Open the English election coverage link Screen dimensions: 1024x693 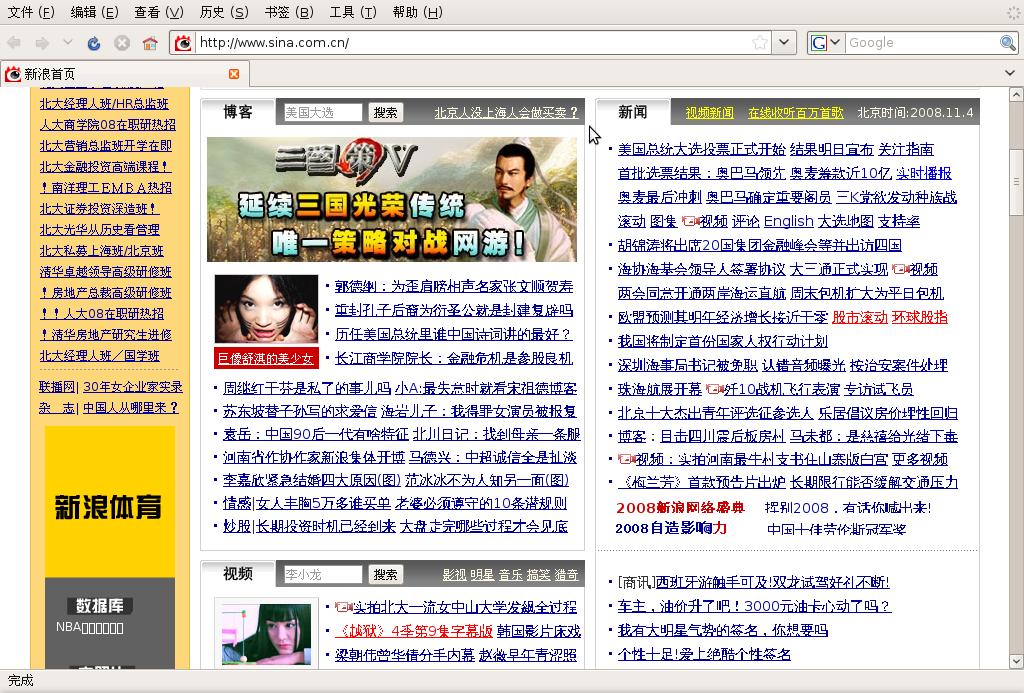pyautogui.click(x=788, y=221)
